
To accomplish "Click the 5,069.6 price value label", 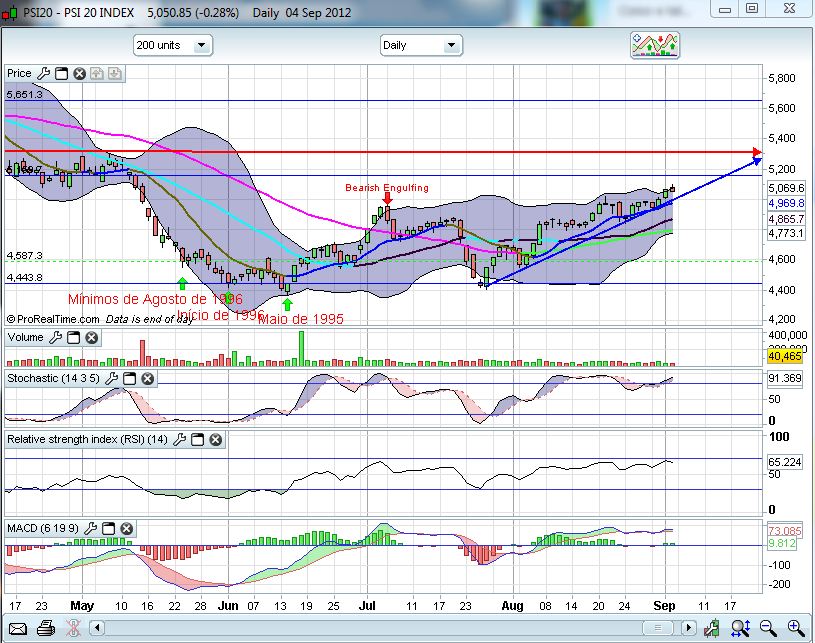I will point(786,188).
